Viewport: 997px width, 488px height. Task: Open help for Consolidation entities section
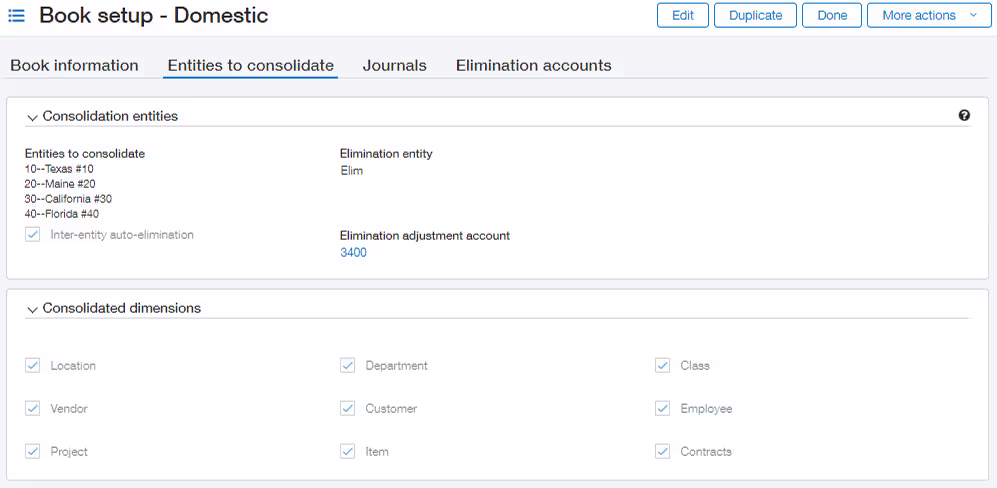(964, 115)
